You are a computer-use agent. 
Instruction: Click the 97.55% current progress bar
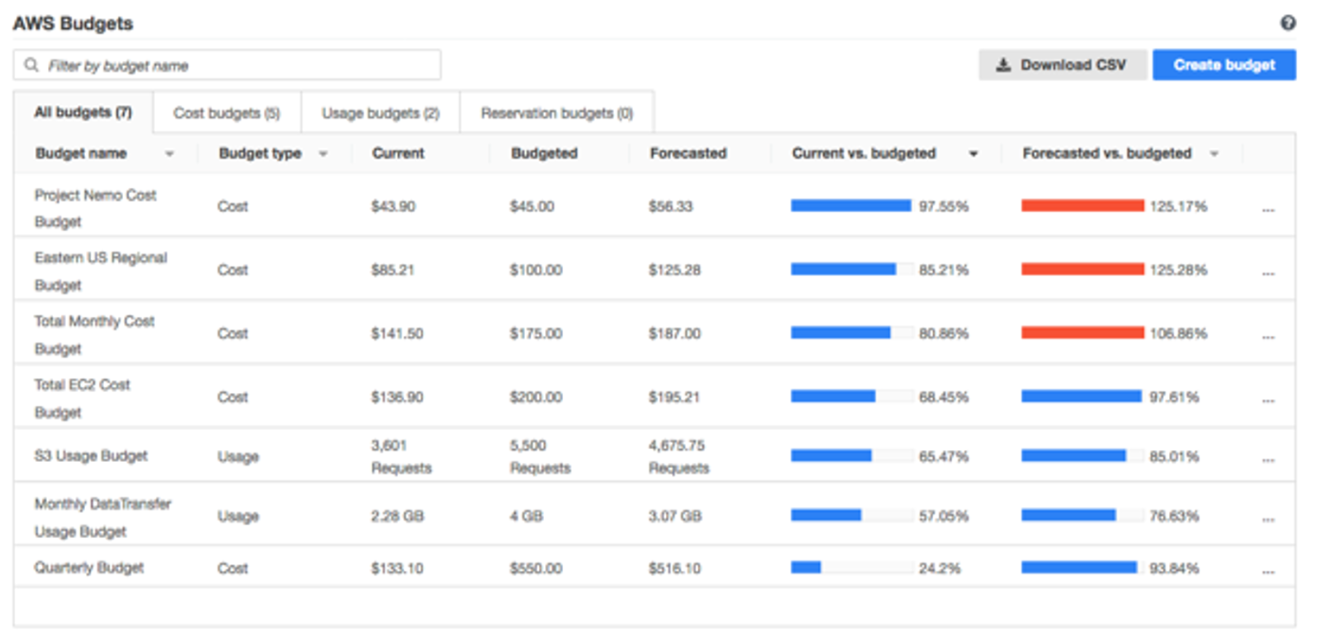click(x=852, y=205)
